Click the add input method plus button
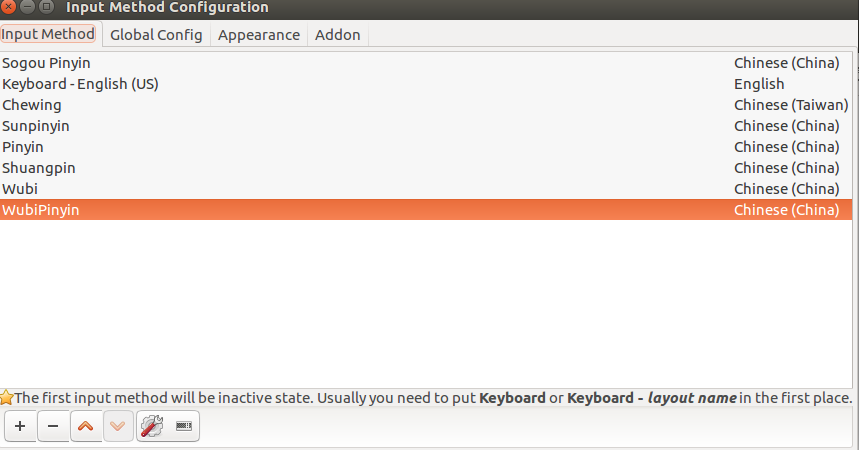The width and height of the screenshot is (859, 450). [x=20, y=426]
